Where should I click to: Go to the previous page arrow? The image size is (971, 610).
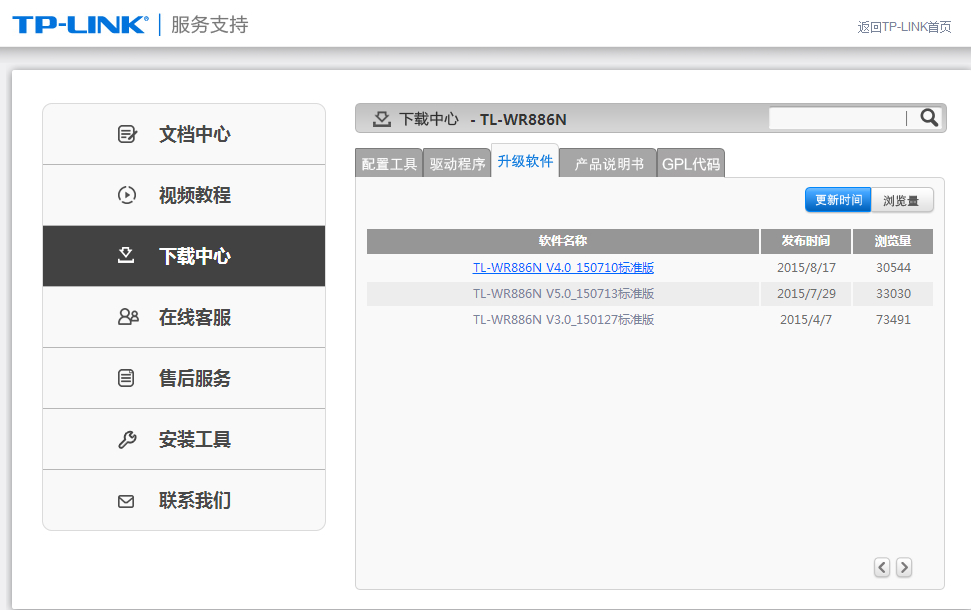pos(882,567)
